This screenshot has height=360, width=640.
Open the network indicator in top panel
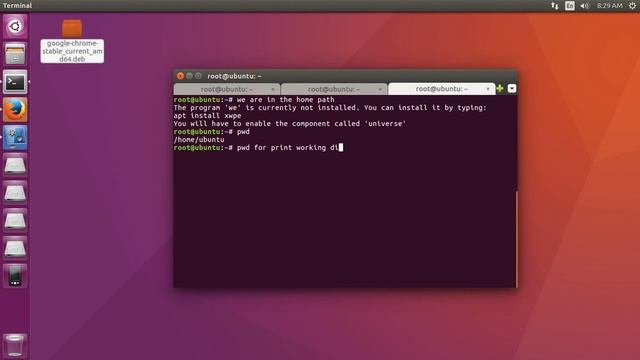(554, 6)
